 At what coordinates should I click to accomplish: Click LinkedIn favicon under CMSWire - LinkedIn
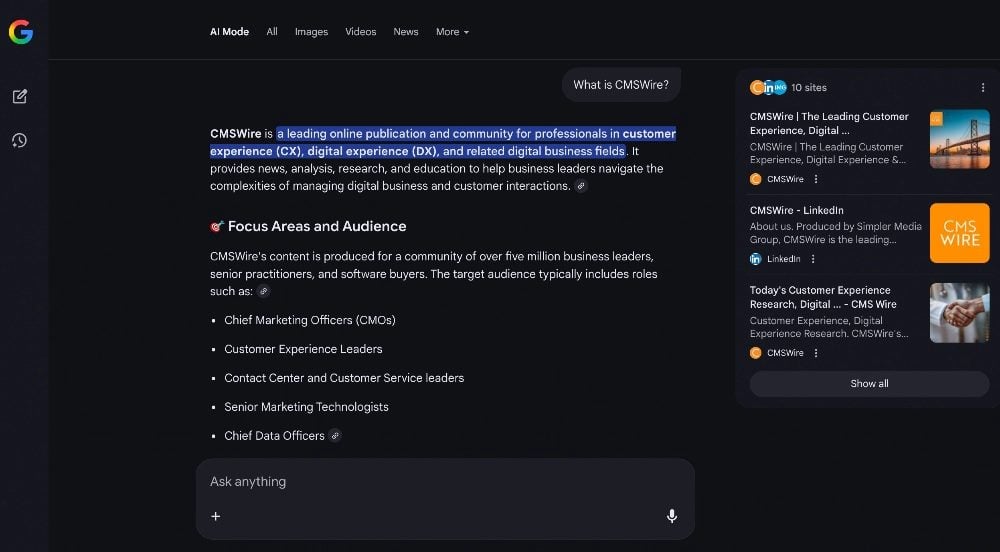[756, 259]
